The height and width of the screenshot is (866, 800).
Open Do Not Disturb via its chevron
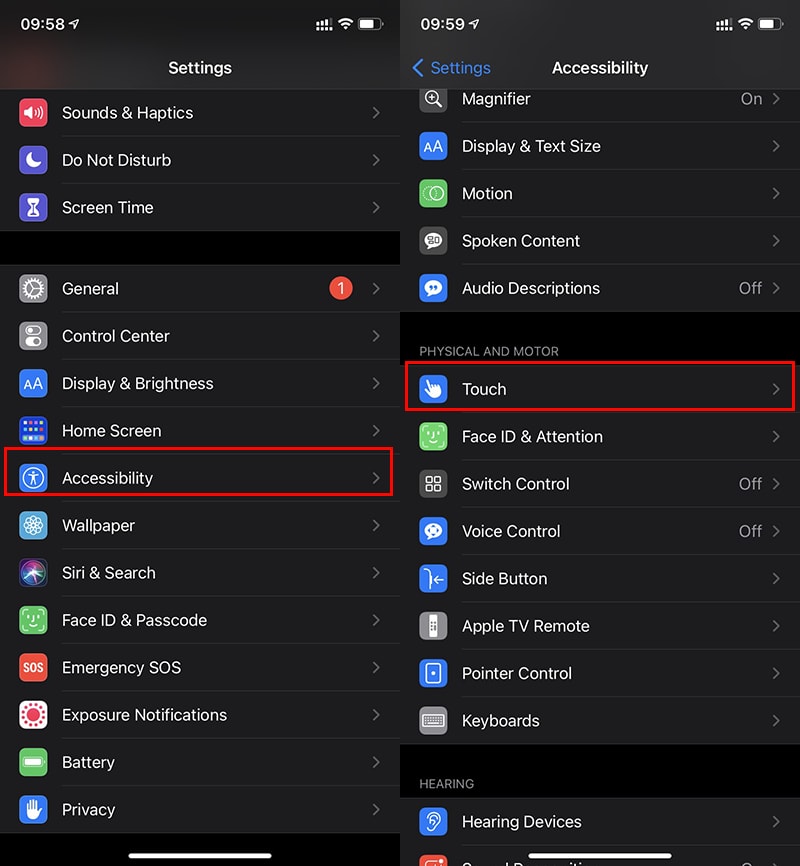coord(376,160)
